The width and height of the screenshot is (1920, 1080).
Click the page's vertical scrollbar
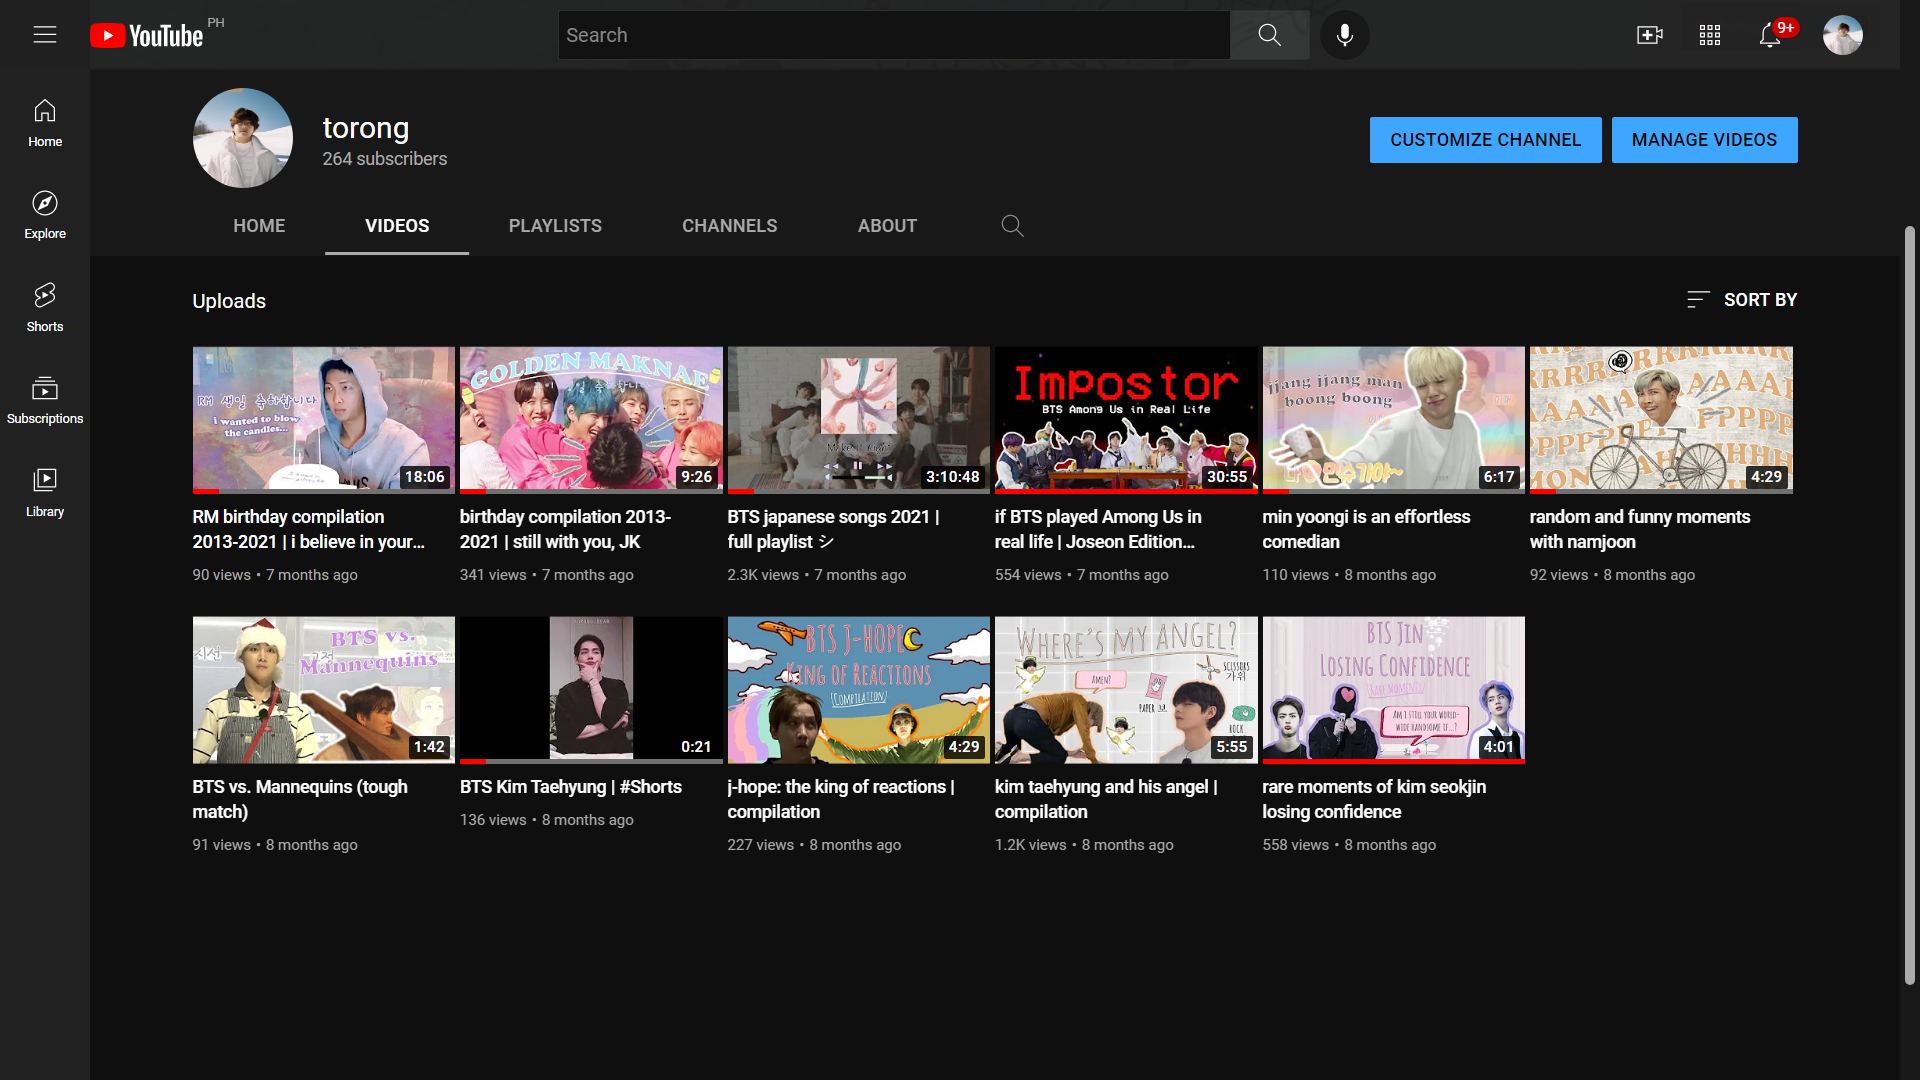[1909, 600]
